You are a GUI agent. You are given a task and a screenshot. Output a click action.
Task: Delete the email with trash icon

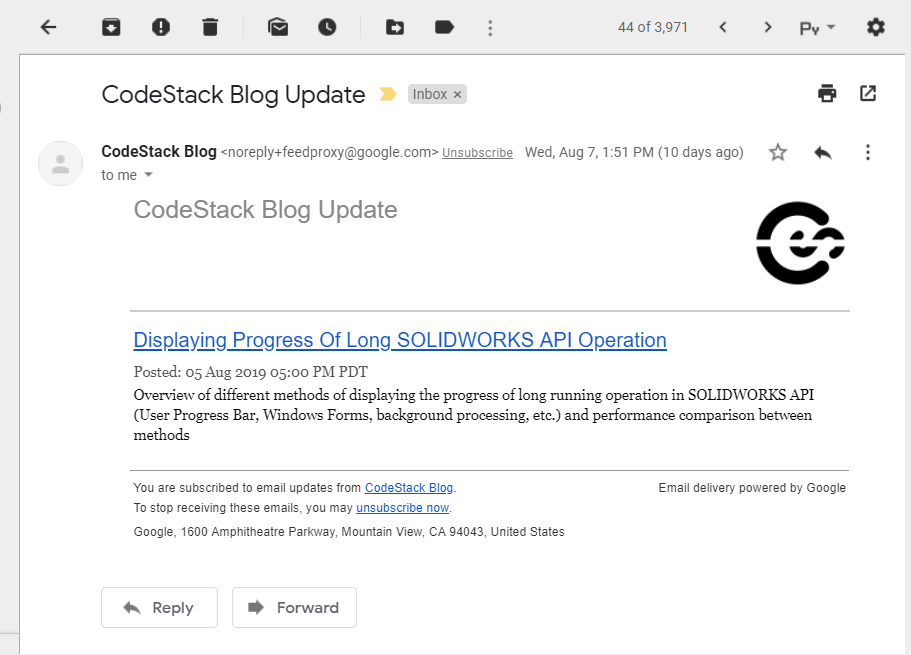tap(210, 27)
